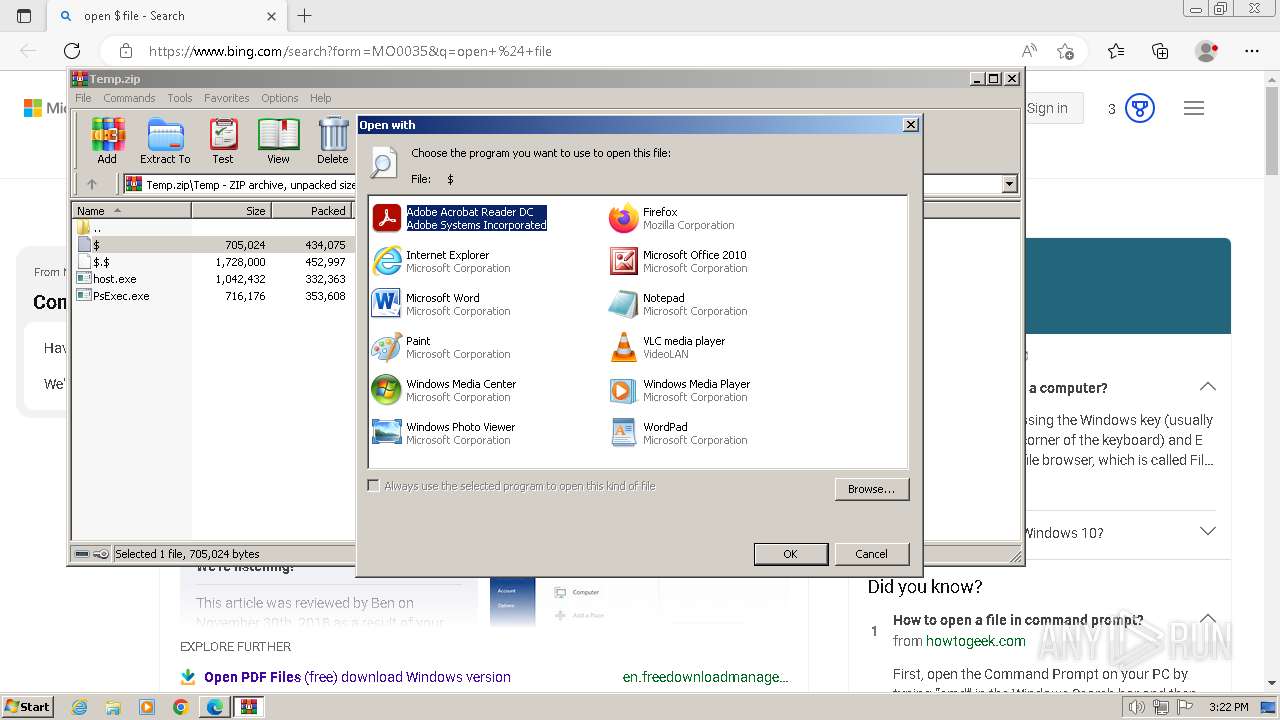The width and height of the screenshot is (1280, 720).
Task: Select Internet Explorer program icon
Action: 386,261
